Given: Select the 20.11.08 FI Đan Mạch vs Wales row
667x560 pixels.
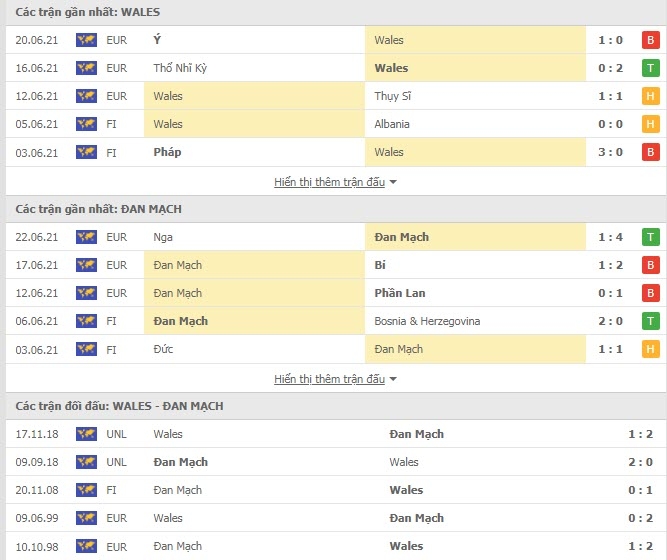Looking at the screenshot, I should [336, 490].
